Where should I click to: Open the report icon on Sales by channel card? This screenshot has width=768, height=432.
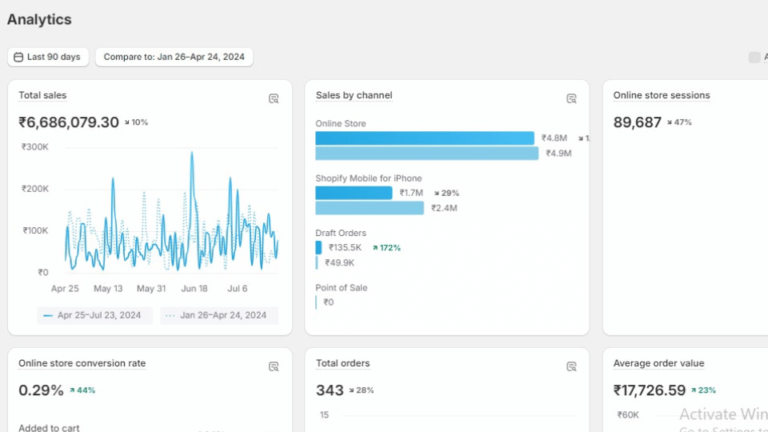[x=571, y=98]
